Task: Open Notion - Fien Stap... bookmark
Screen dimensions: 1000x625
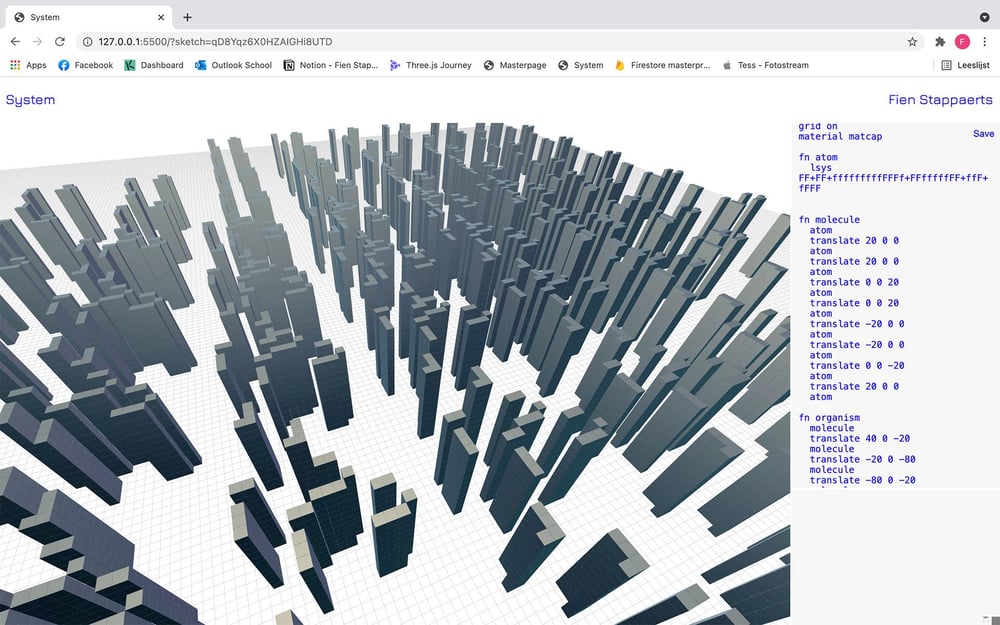Action: pos(331,65)
